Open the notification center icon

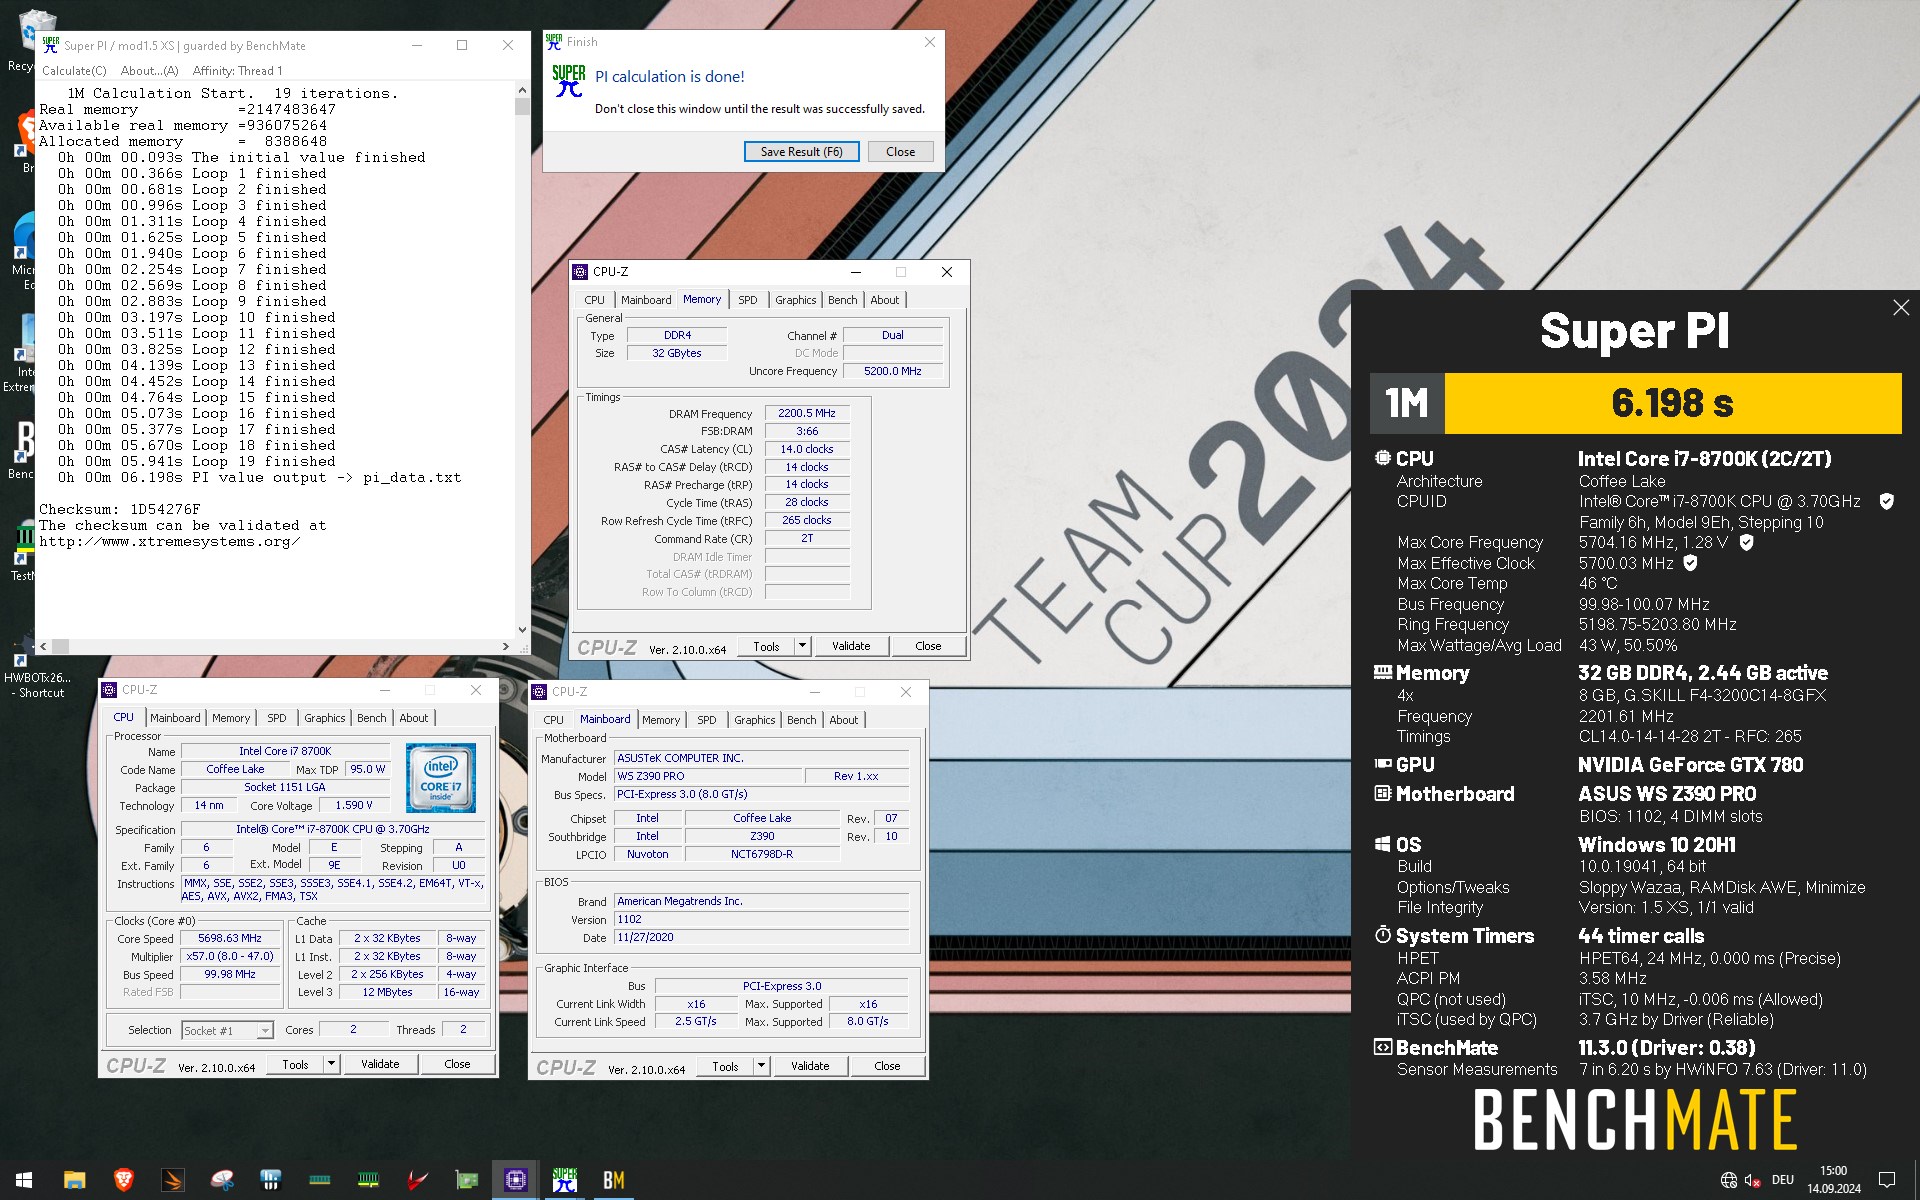click(x=1887, y=1180)
